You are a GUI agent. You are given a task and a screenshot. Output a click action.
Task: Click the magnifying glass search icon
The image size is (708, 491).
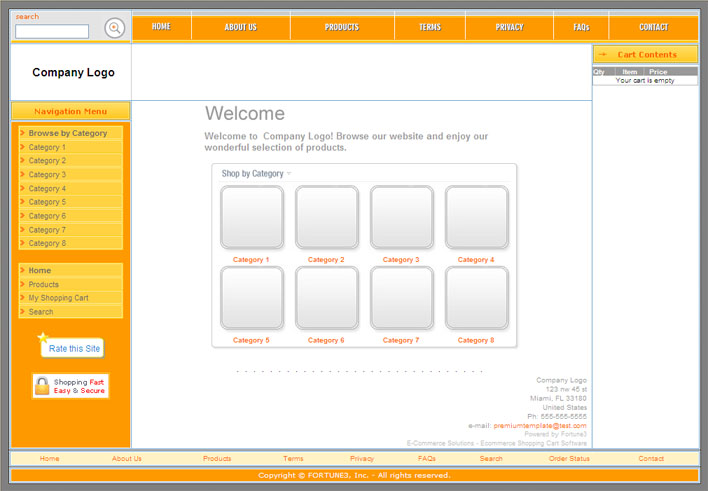coord(115,28)
